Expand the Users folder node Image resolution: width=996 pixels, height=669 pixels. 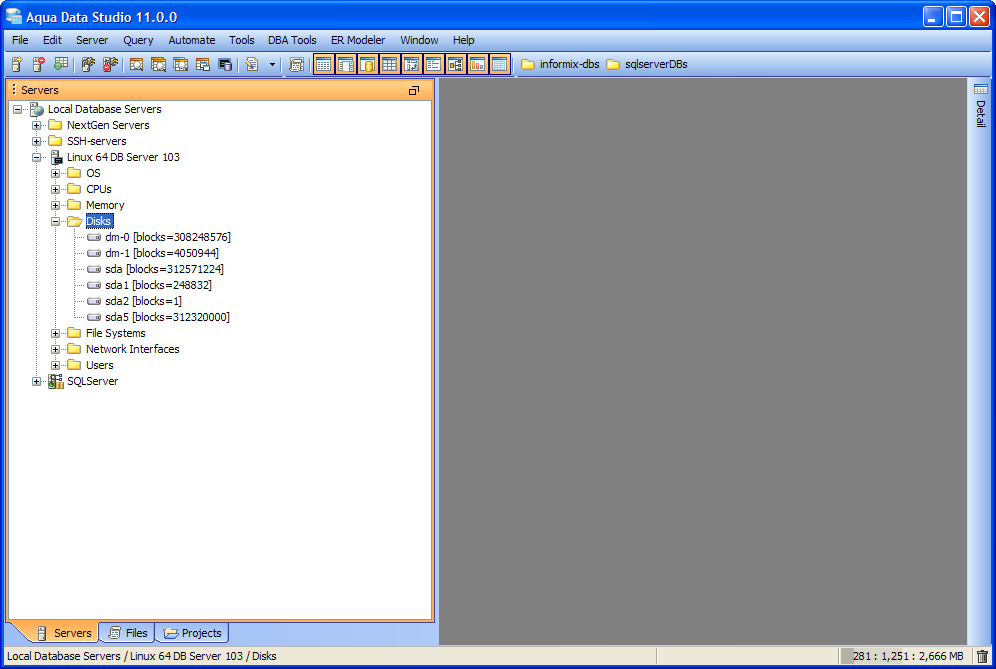click(x=55, y=365)
